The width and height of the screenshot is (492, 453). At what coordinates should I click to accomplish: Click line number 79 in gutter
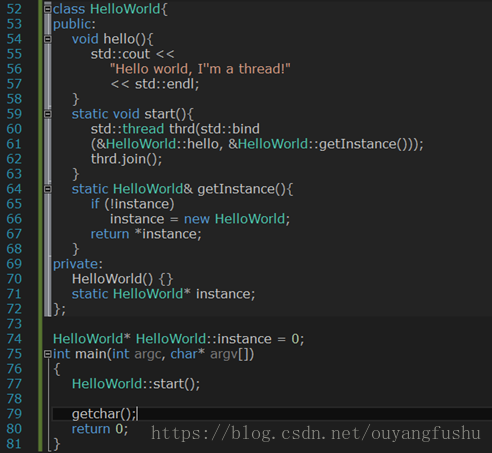pos(14,414)
